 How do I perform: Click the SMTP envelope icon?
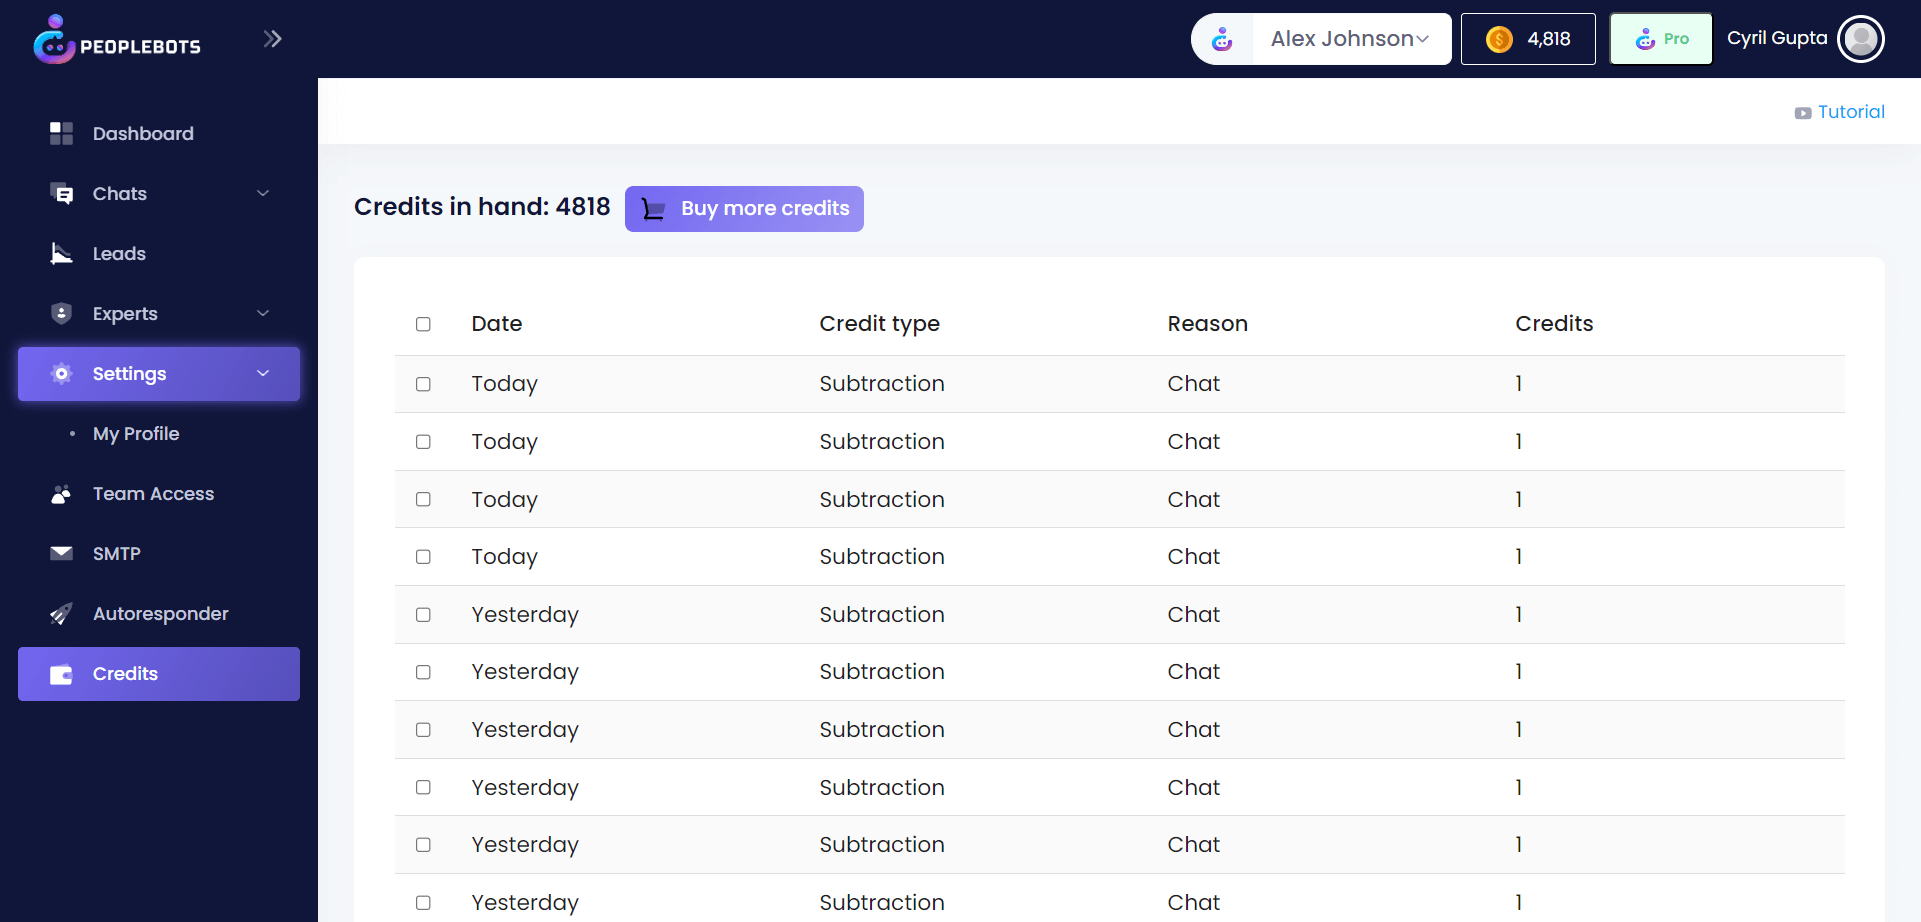tap(61, 553)
